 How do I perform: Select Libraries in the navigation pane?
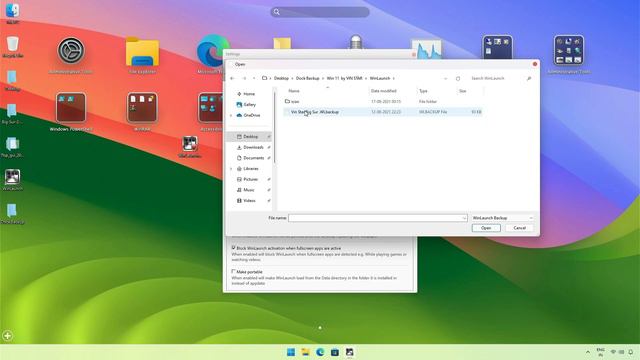(x=248, y=169)
